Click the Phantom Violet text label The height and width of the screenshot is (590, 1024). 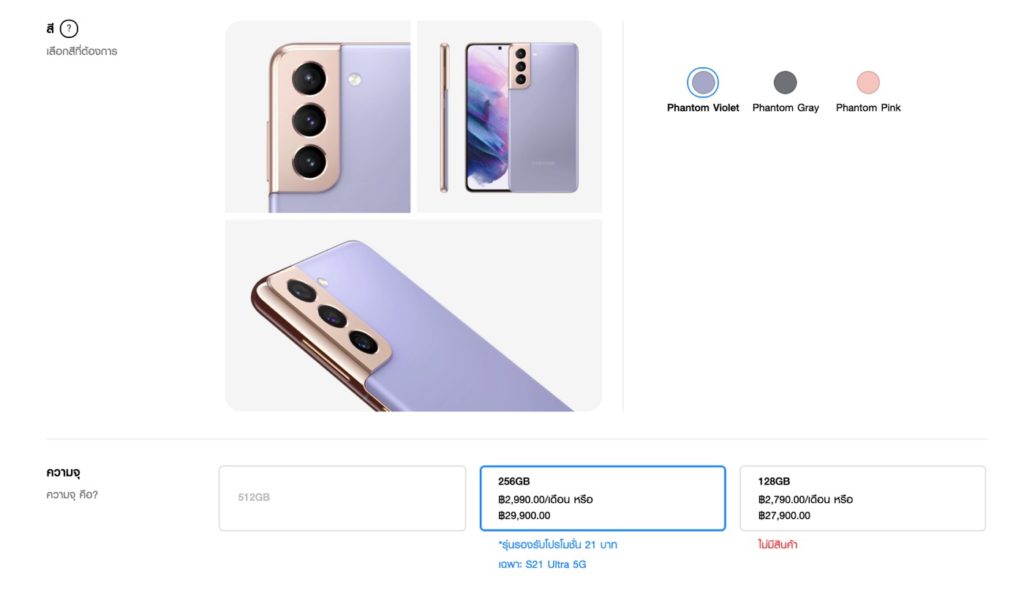pyautogui.click(x=703, y=108)
